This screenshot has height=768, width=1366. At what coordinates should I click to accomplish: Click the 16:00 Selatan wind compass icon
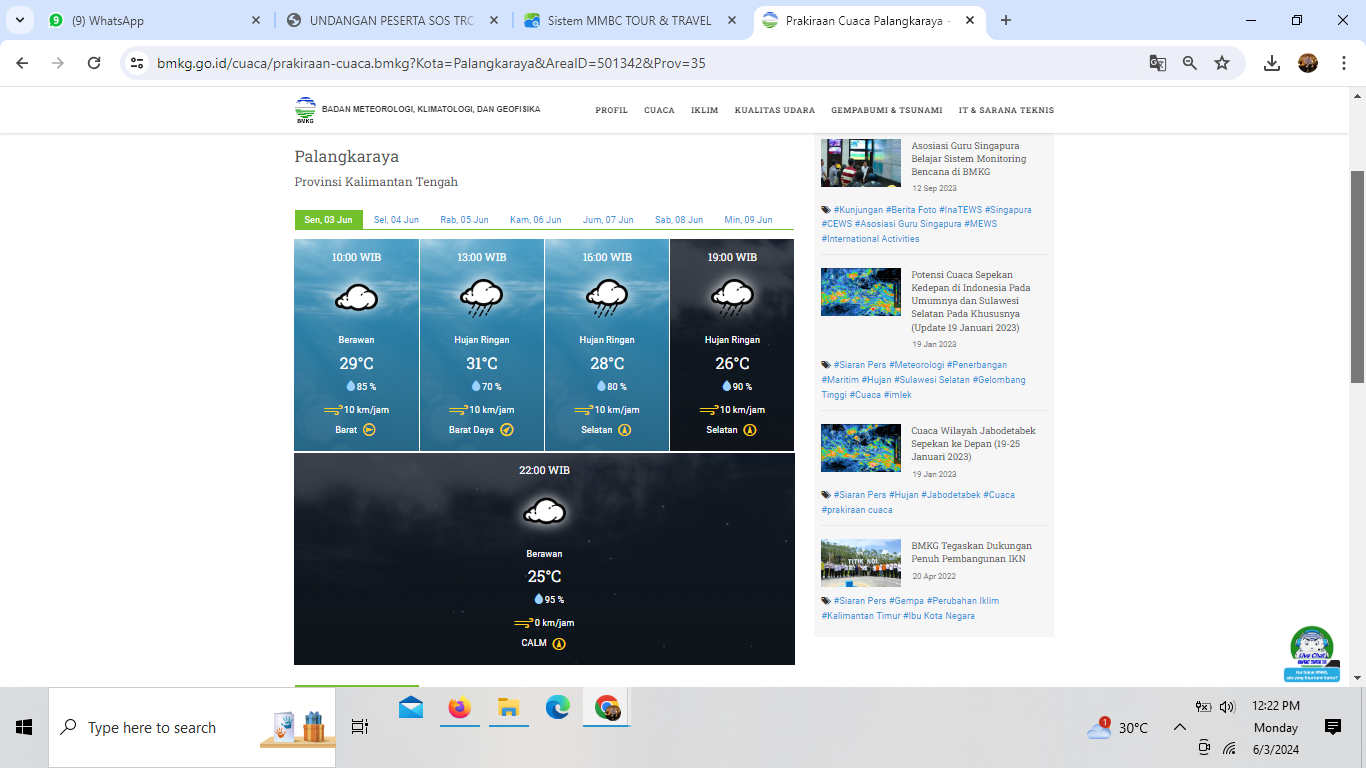click(624, 430)
